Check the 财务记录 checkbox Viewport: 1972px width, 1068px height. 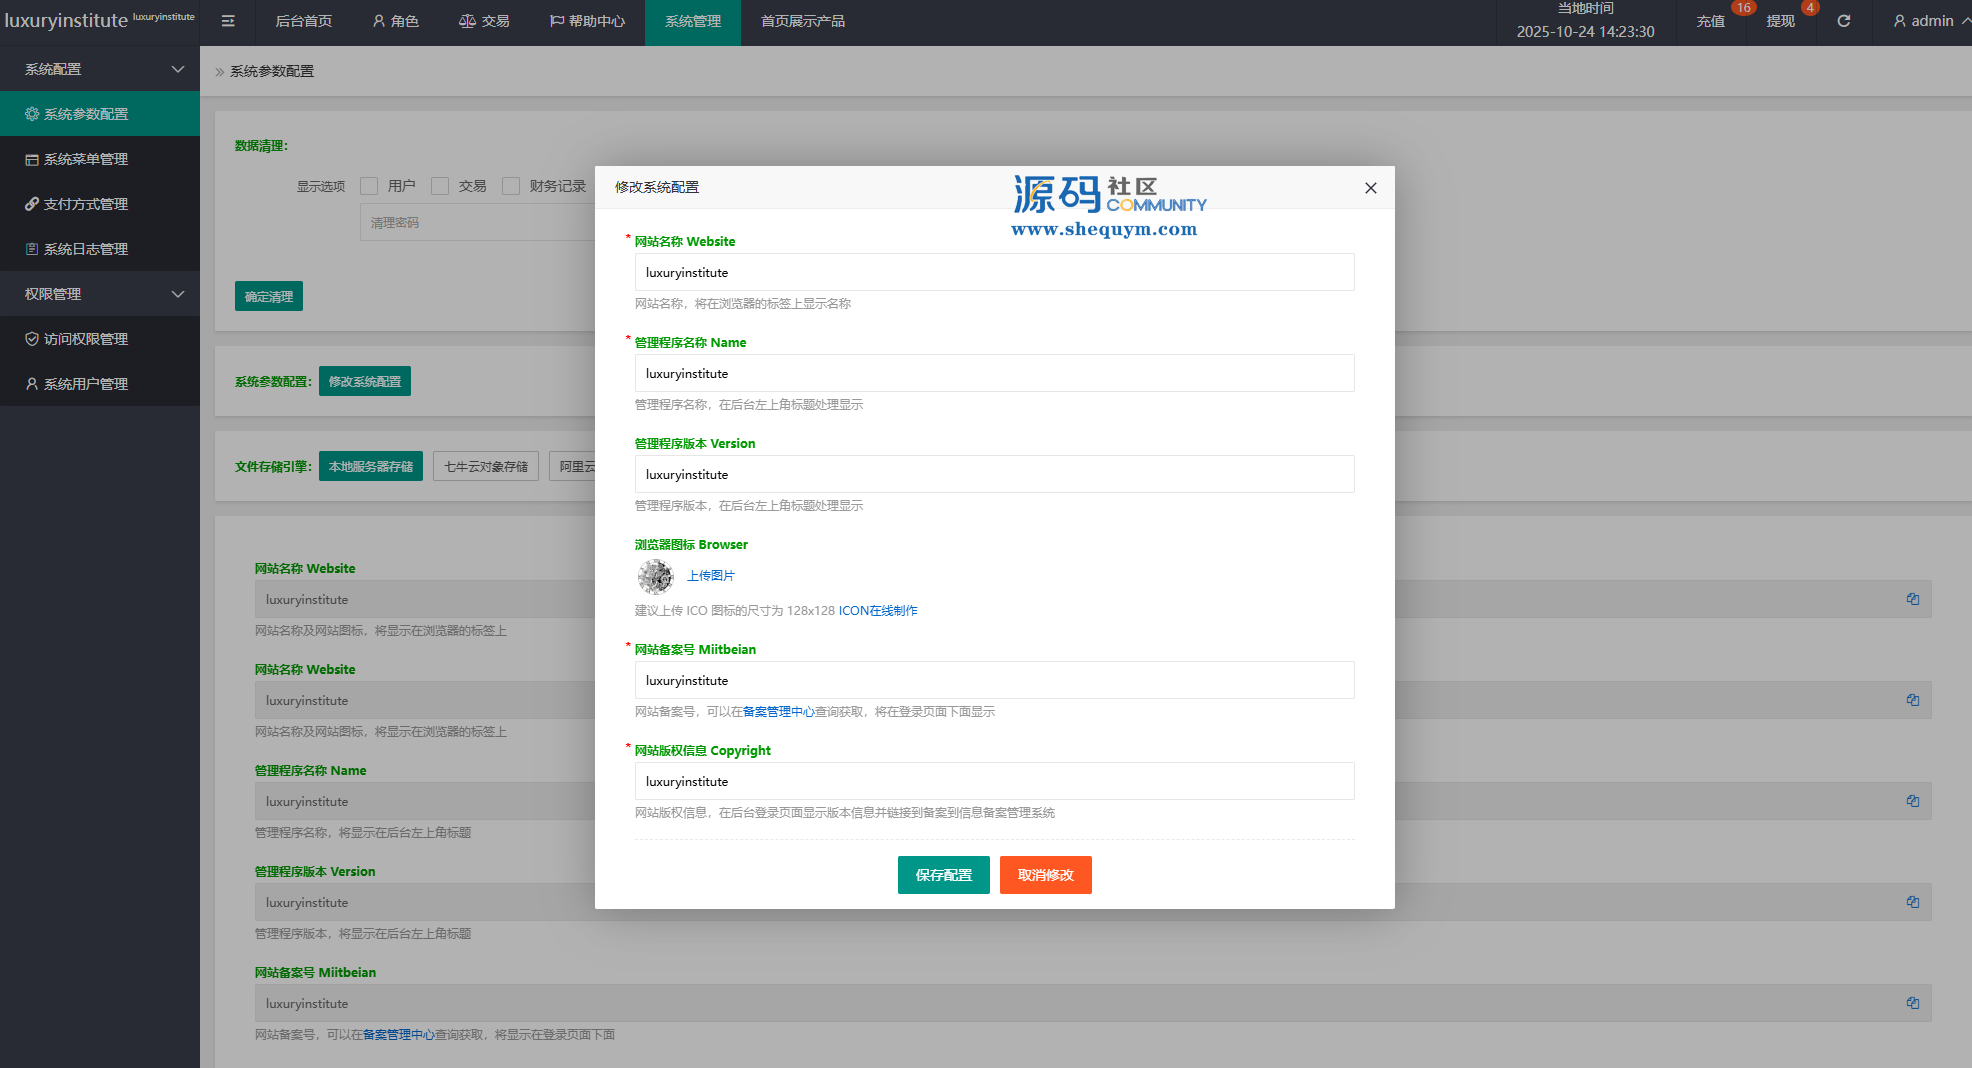pyautogui.click(x=511, y=186)
